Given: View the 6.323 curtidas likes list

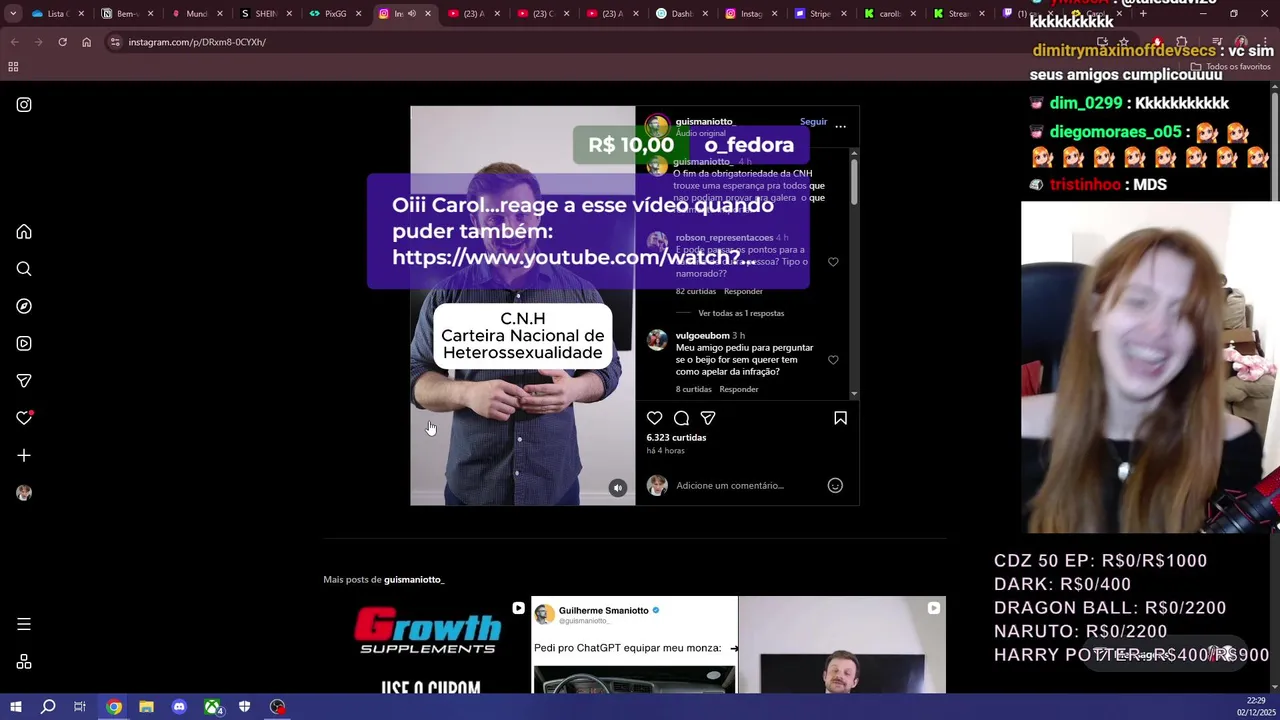Looking at the screenshot, I should click(676, 437).
